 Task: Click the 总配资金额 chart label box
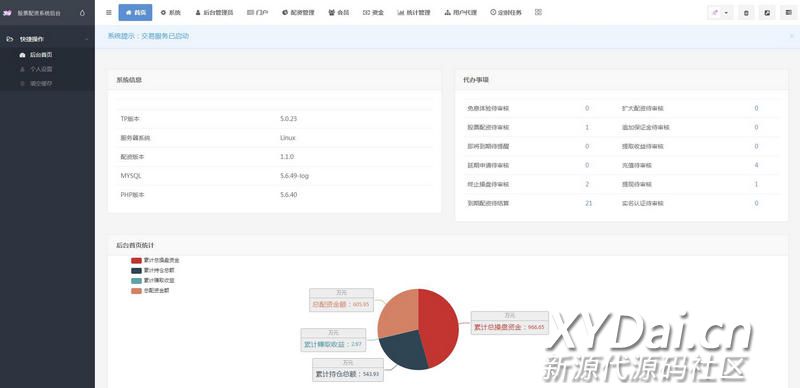341,300
